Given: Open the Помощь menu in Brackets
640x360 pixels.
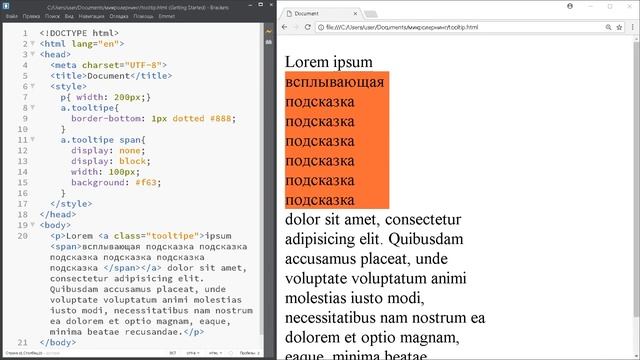Looking at the screenshot, I should point(143,16).
